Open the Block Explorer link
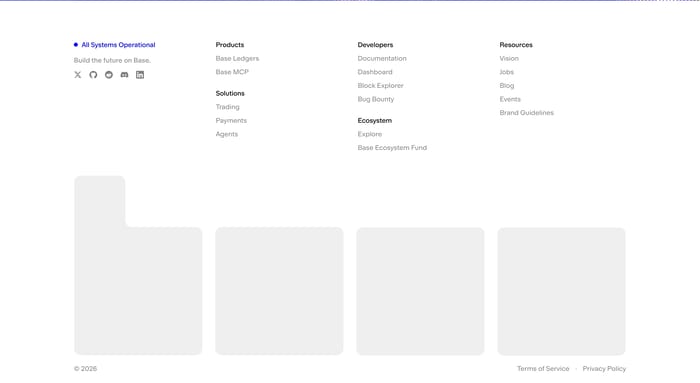 click(380, 85)
